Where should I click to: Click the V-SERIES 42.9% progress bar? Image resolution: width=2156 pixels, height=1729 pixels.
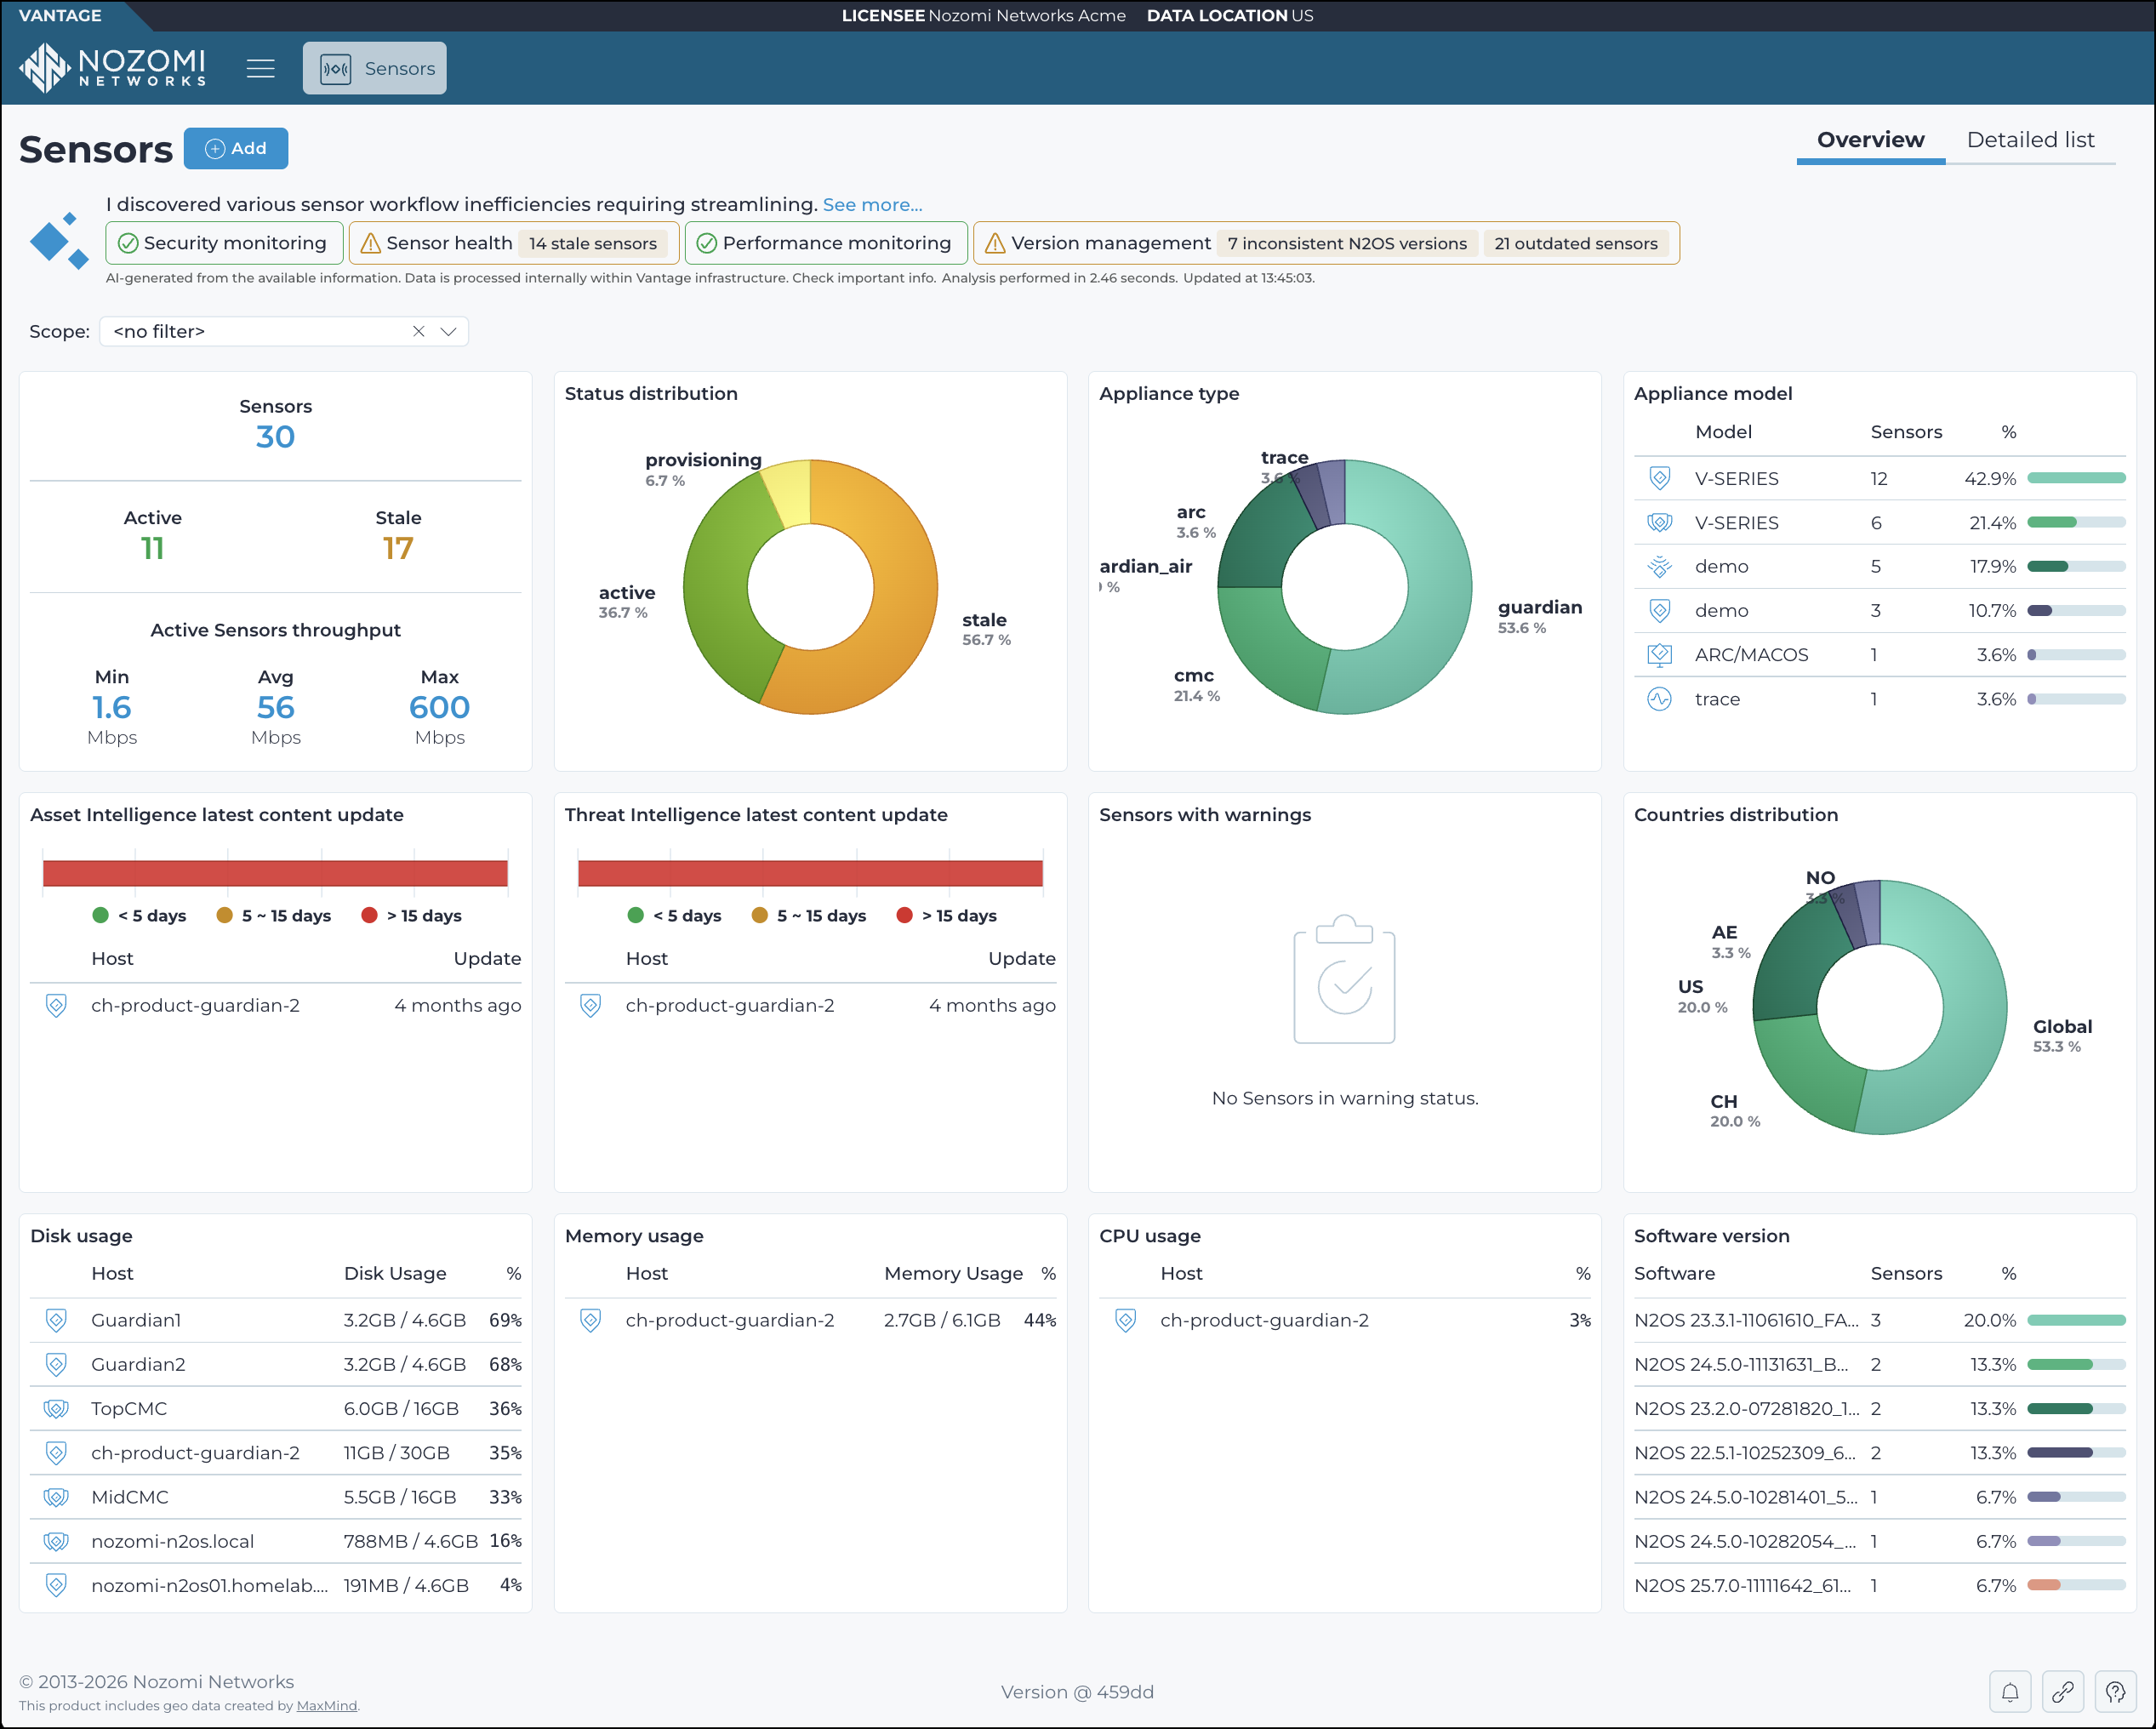coord(2076,478)
